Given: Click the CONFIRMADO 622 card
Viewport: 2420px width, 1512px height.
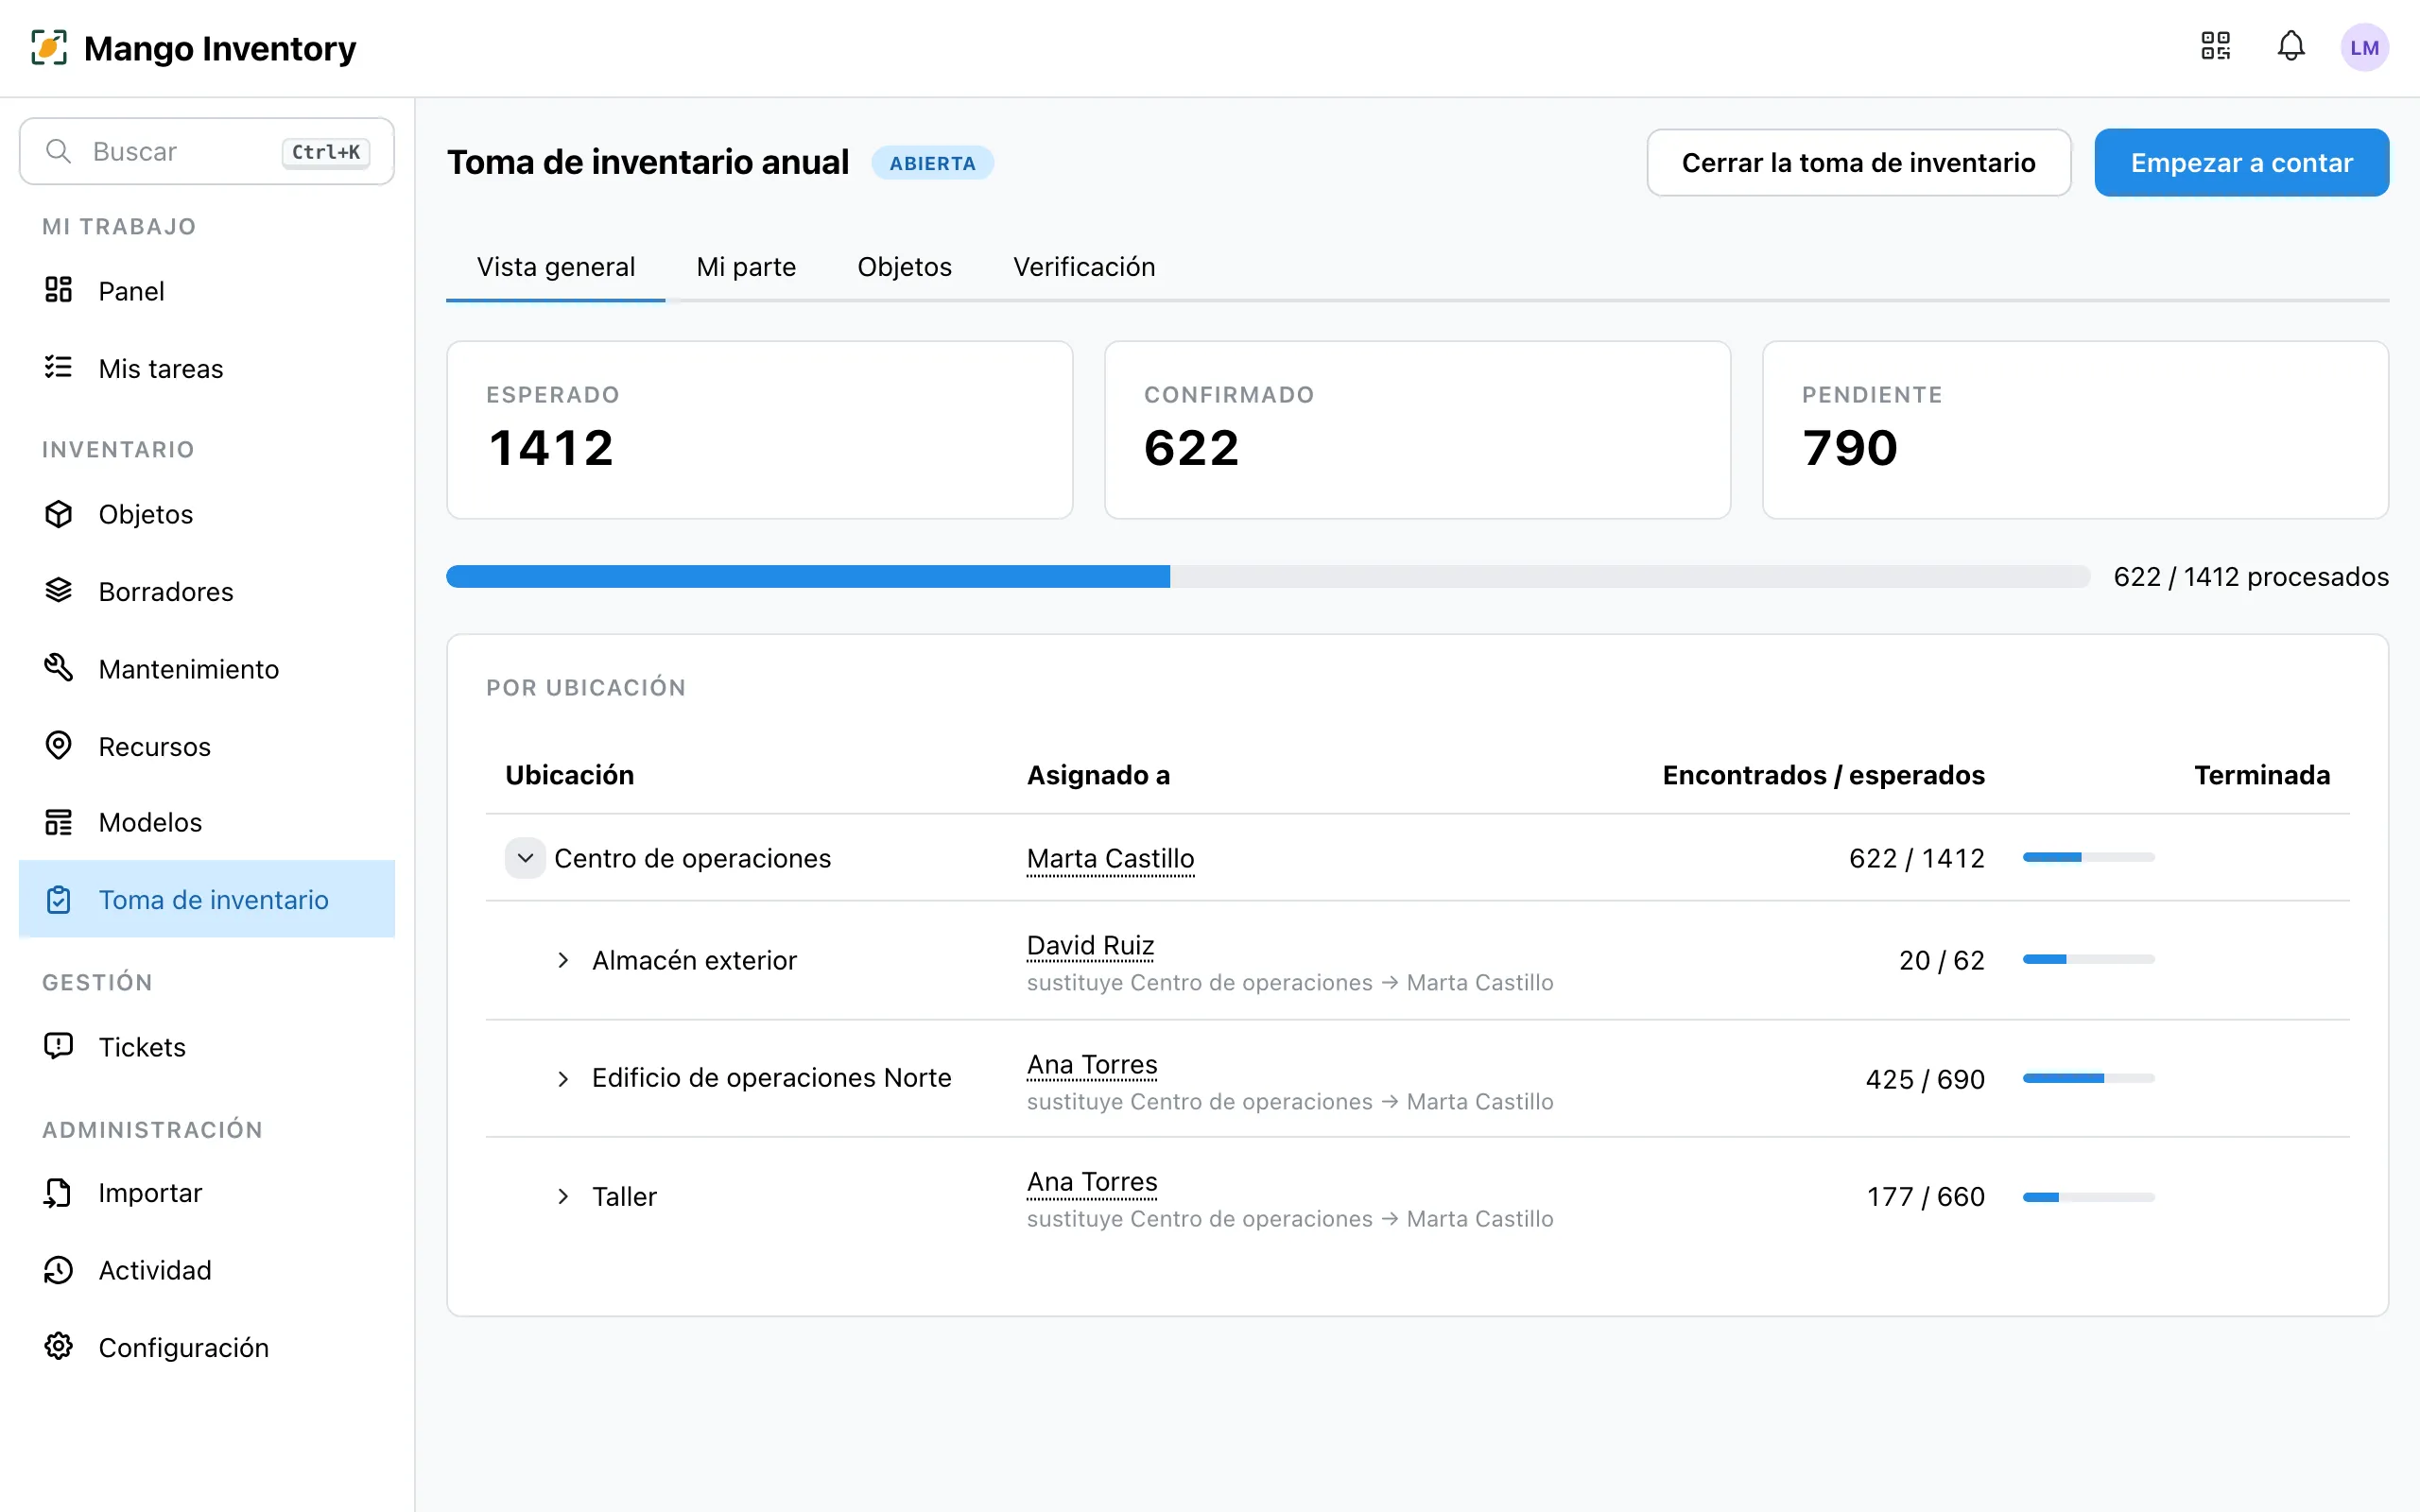Looking at the screenshot, I should tap(1417, 430).
